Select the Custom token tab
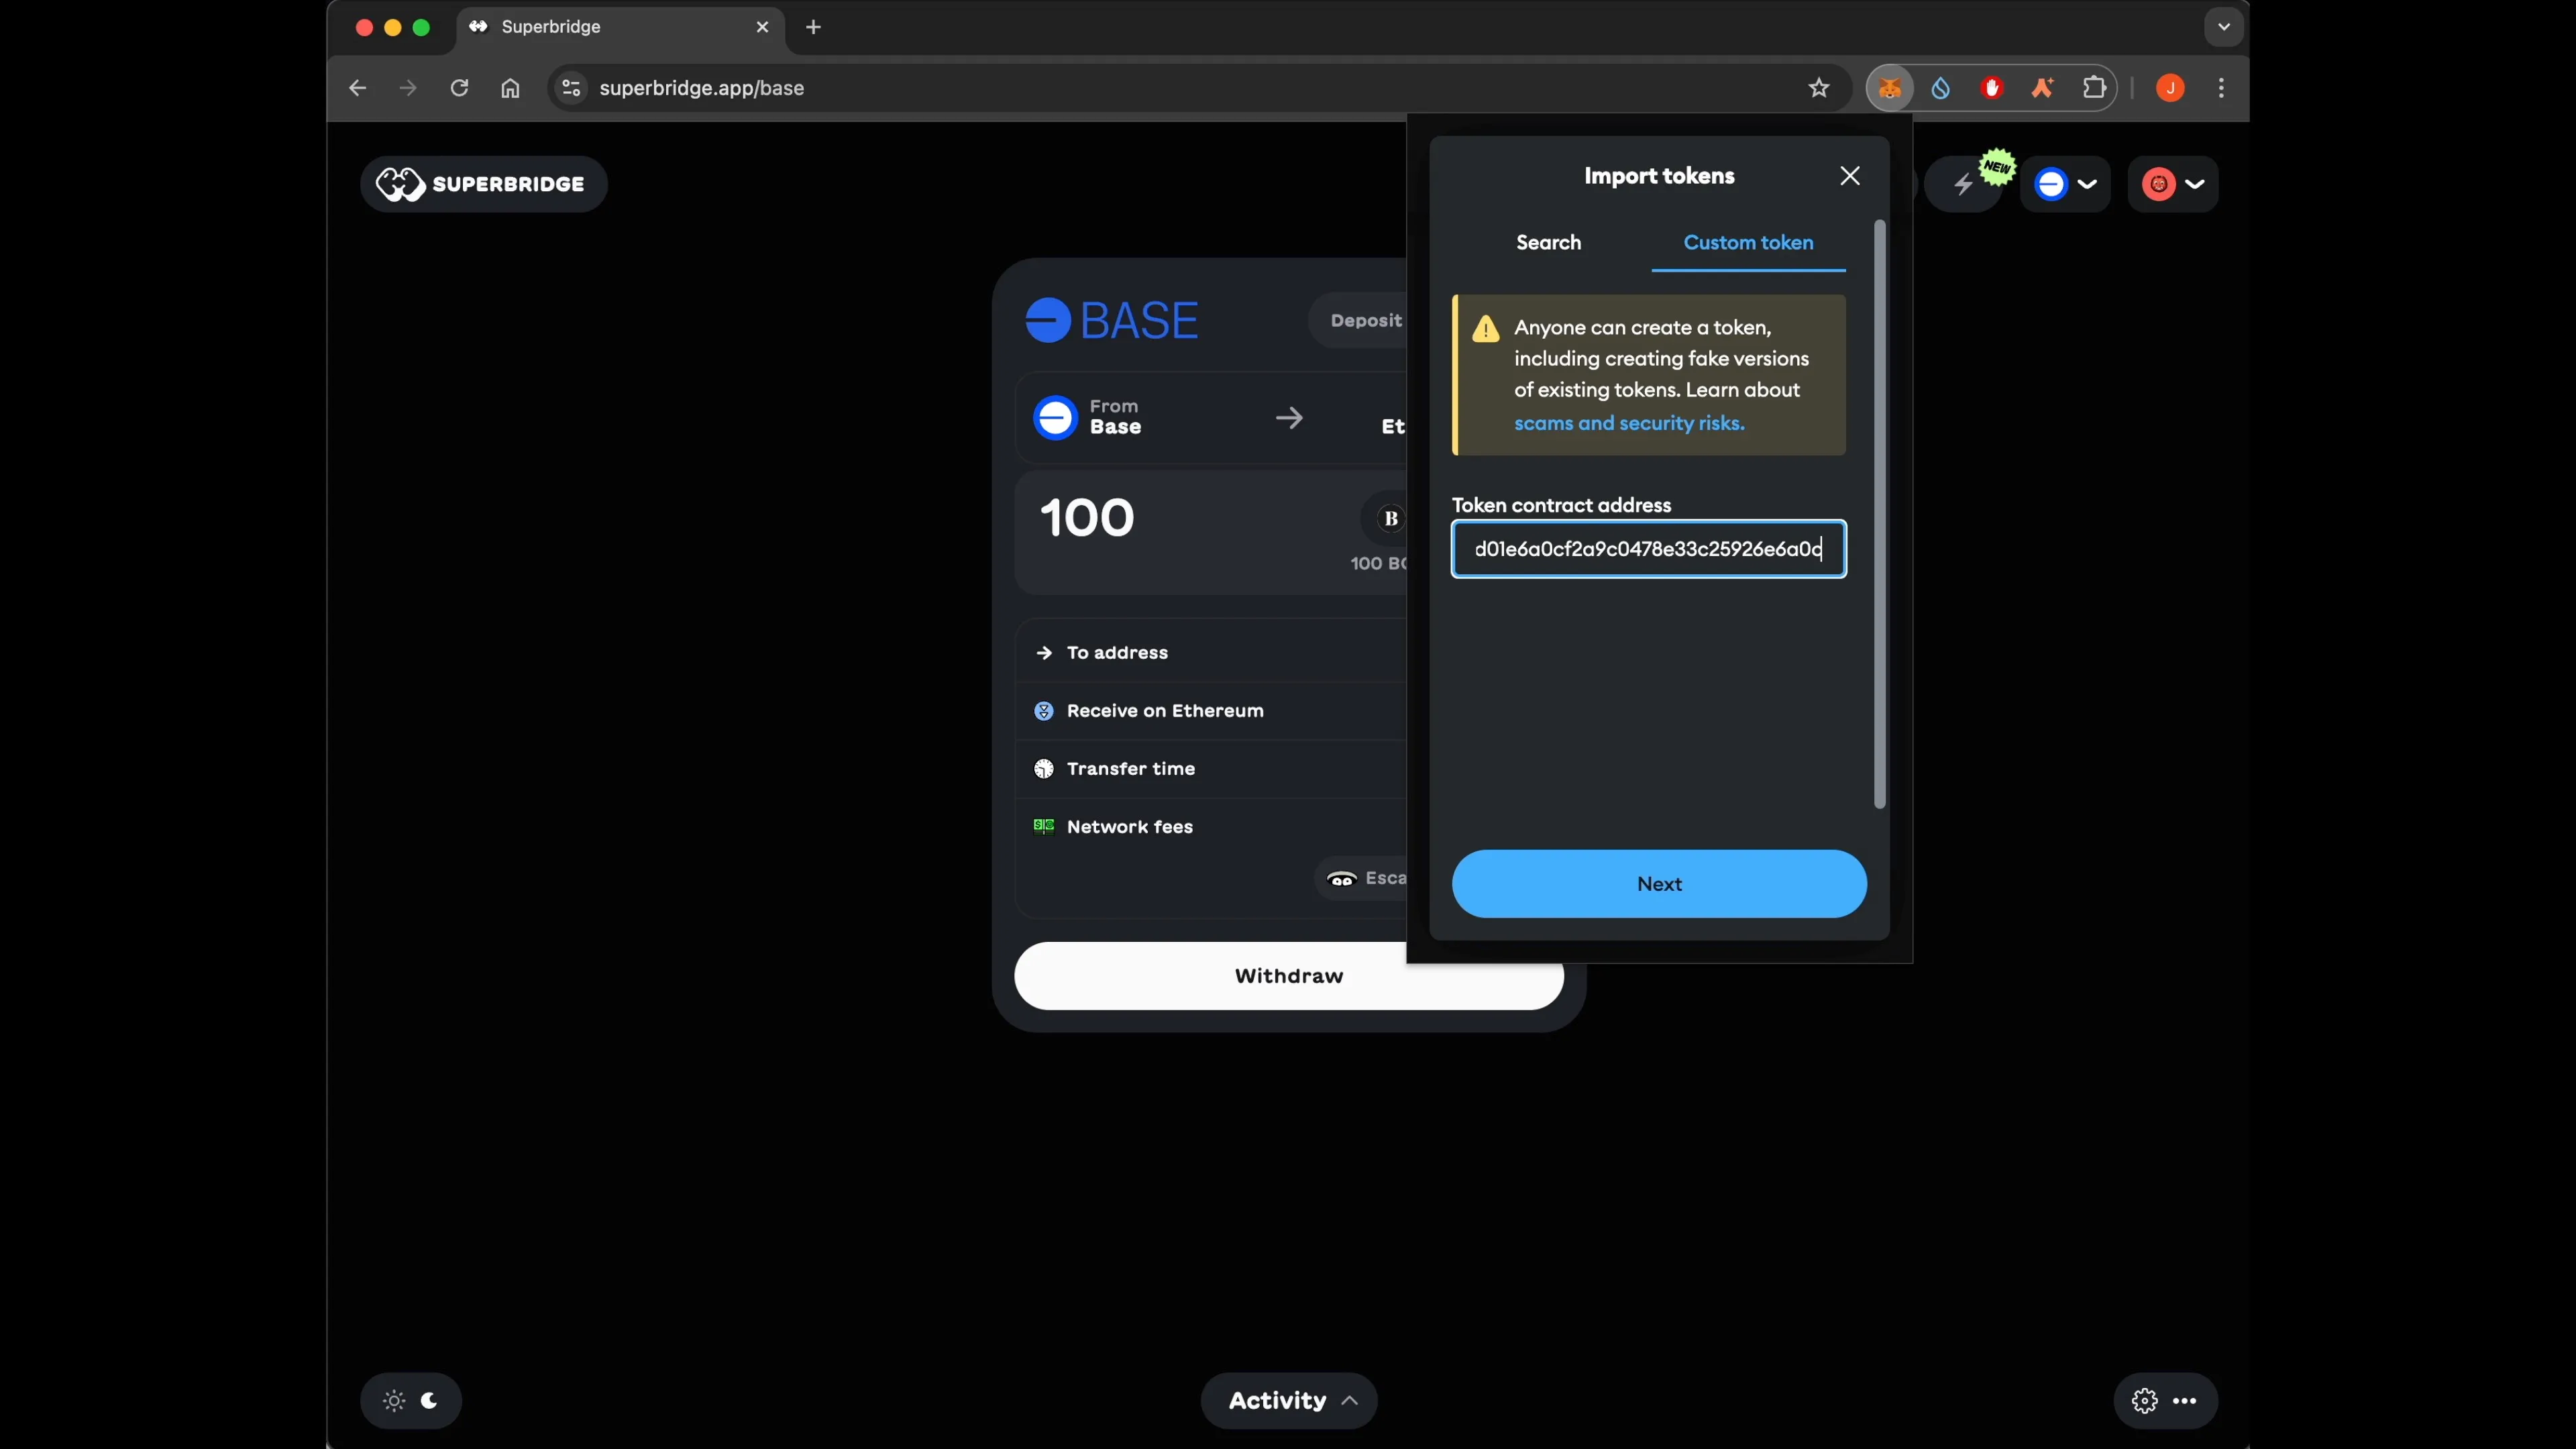The image size is (2576, 1449). coord(1748,243)
